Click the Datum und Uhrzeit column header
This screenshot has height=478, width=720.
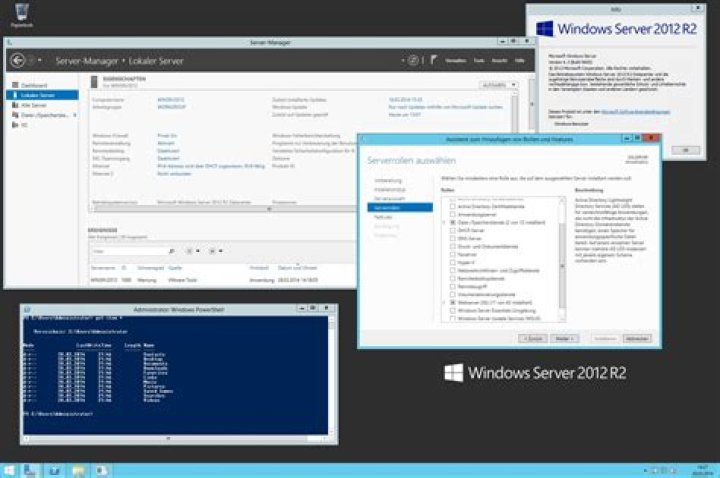point(297,268)
